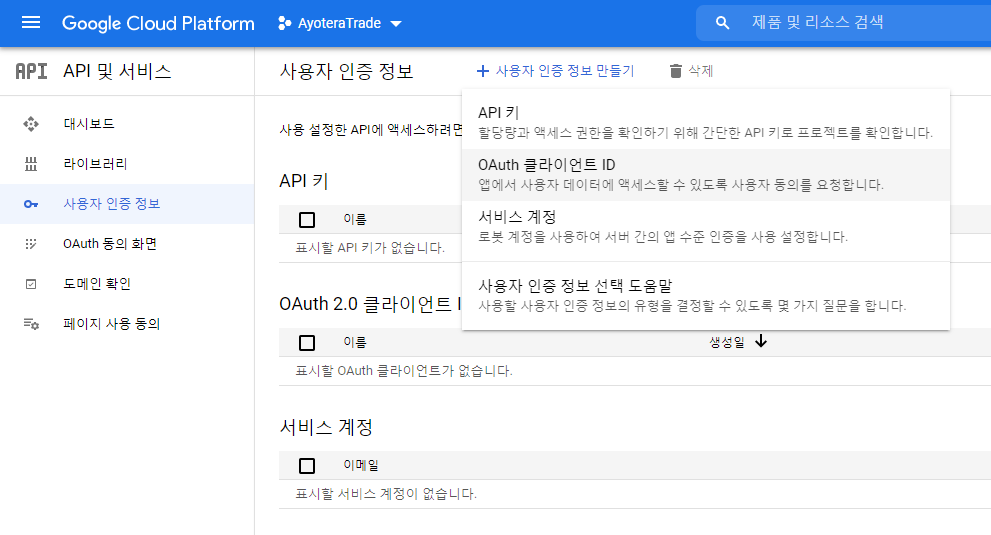Screen dimensions: 991x535
Task: Click text 표시할 OAuth 클라이언트가 없습니다.
Action: tap(404, 371)
